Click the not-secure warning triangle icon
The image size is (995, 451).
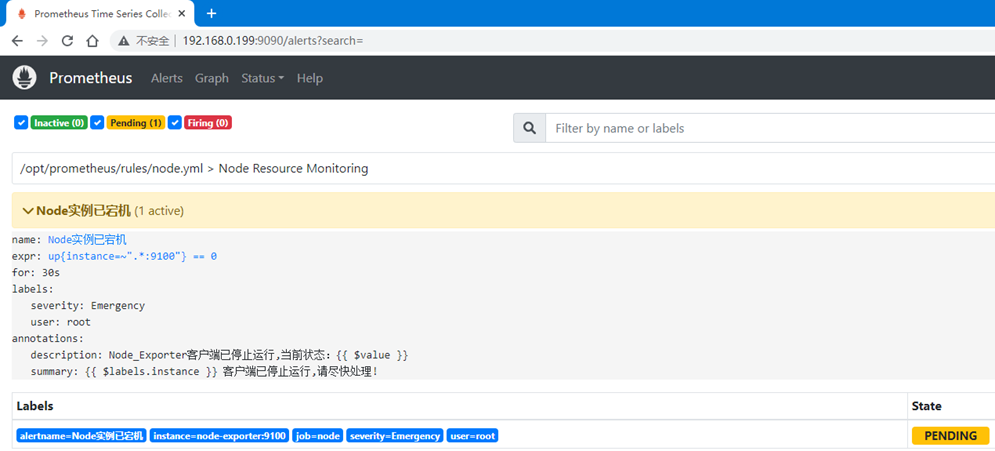(124, 41)
